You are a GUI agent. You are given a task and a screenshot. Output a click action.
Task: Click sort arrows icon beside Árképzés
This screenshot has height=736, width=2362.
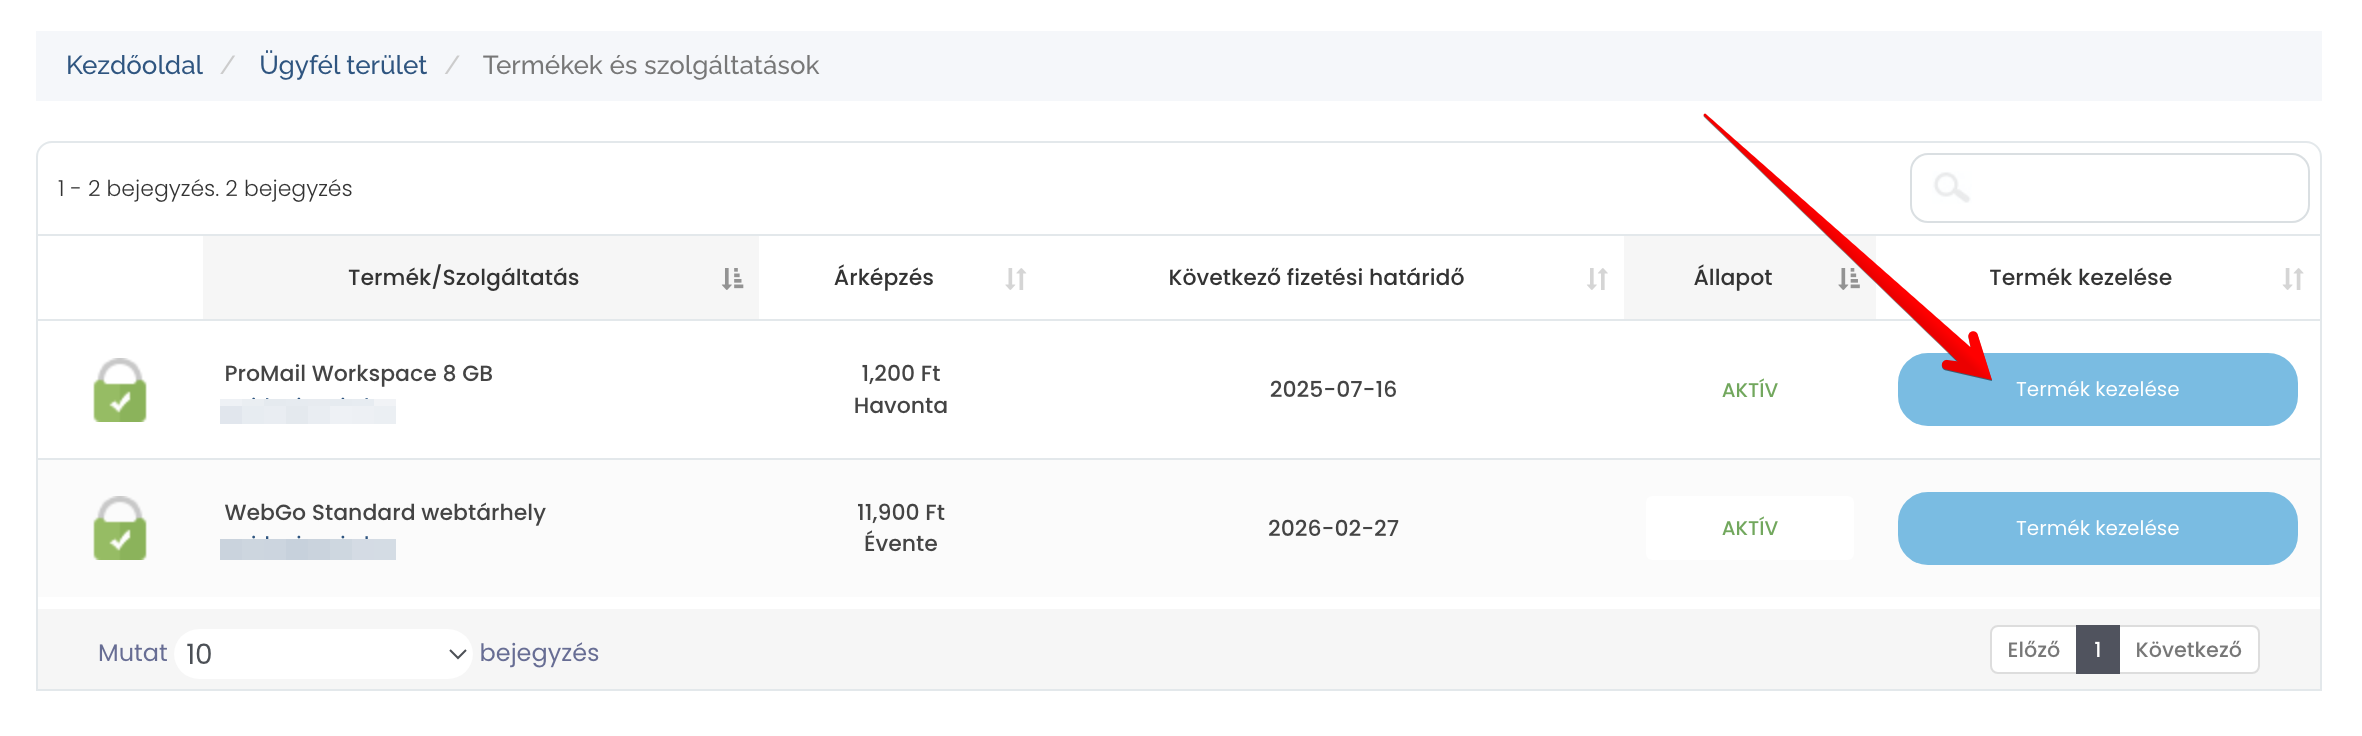[x=1015, y=278]
